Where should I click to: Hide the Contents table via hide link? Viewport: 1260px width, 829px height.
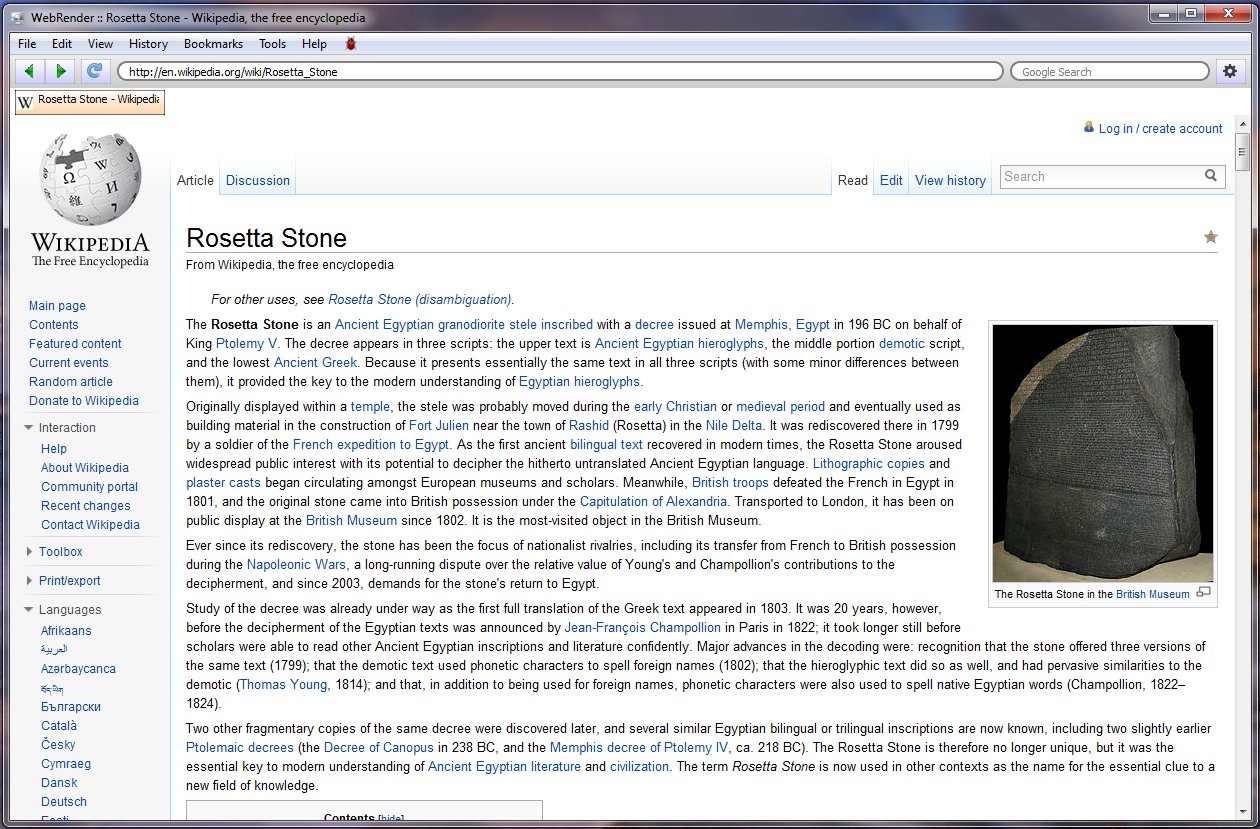pos(391,818)
